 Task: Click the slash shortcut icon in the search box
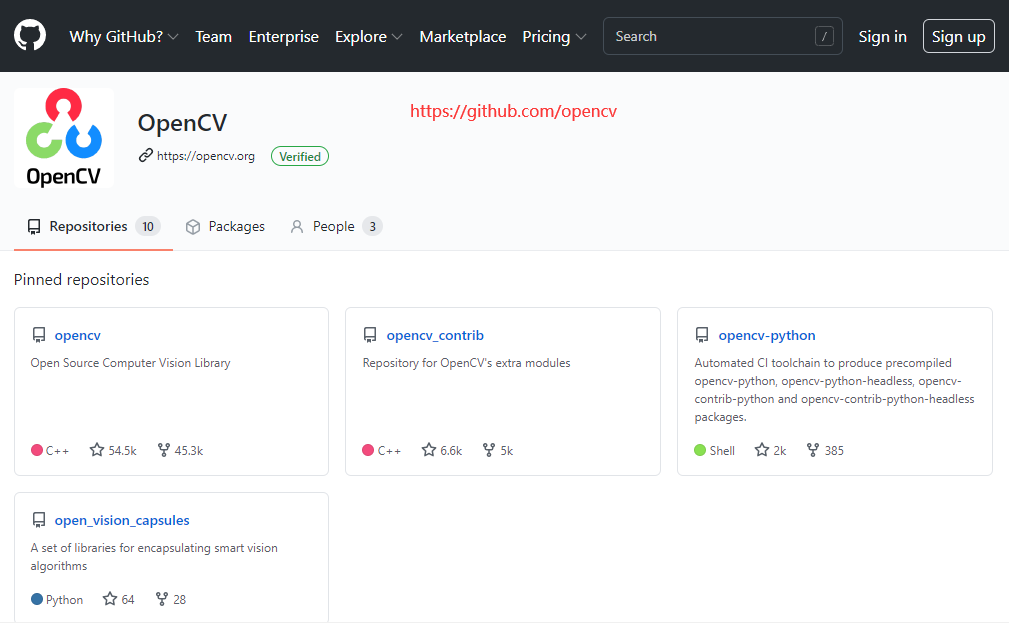[x=824, y=36]
